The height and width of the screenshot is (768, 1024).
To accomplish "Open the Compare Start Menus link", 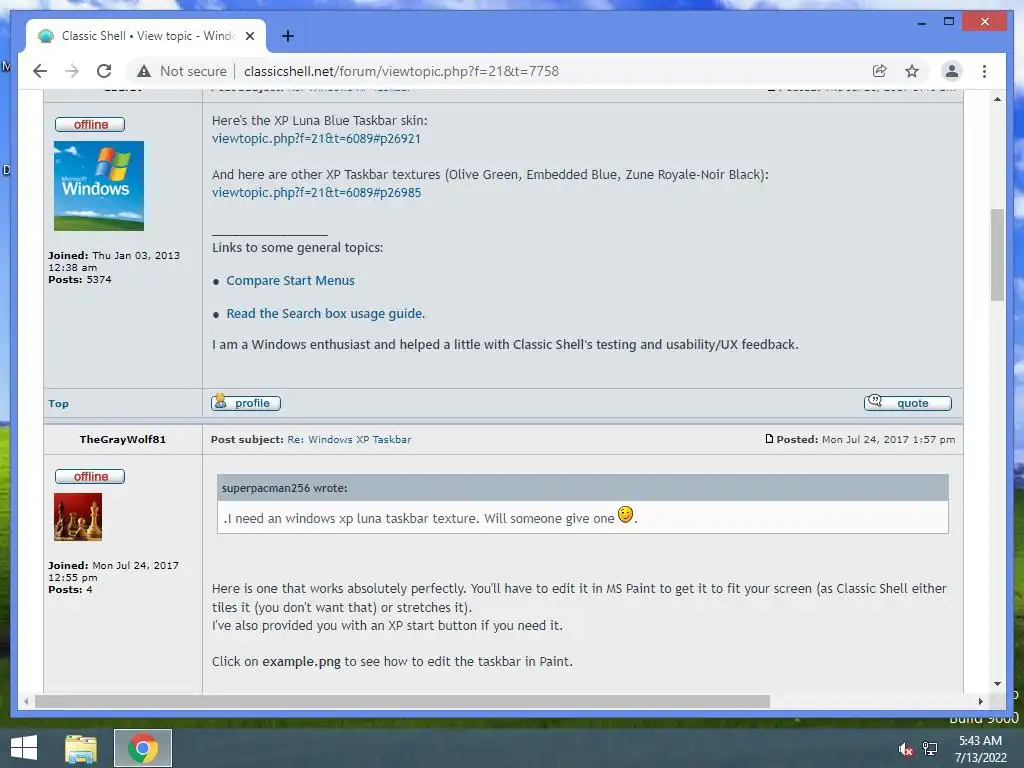I will (291, 281).
